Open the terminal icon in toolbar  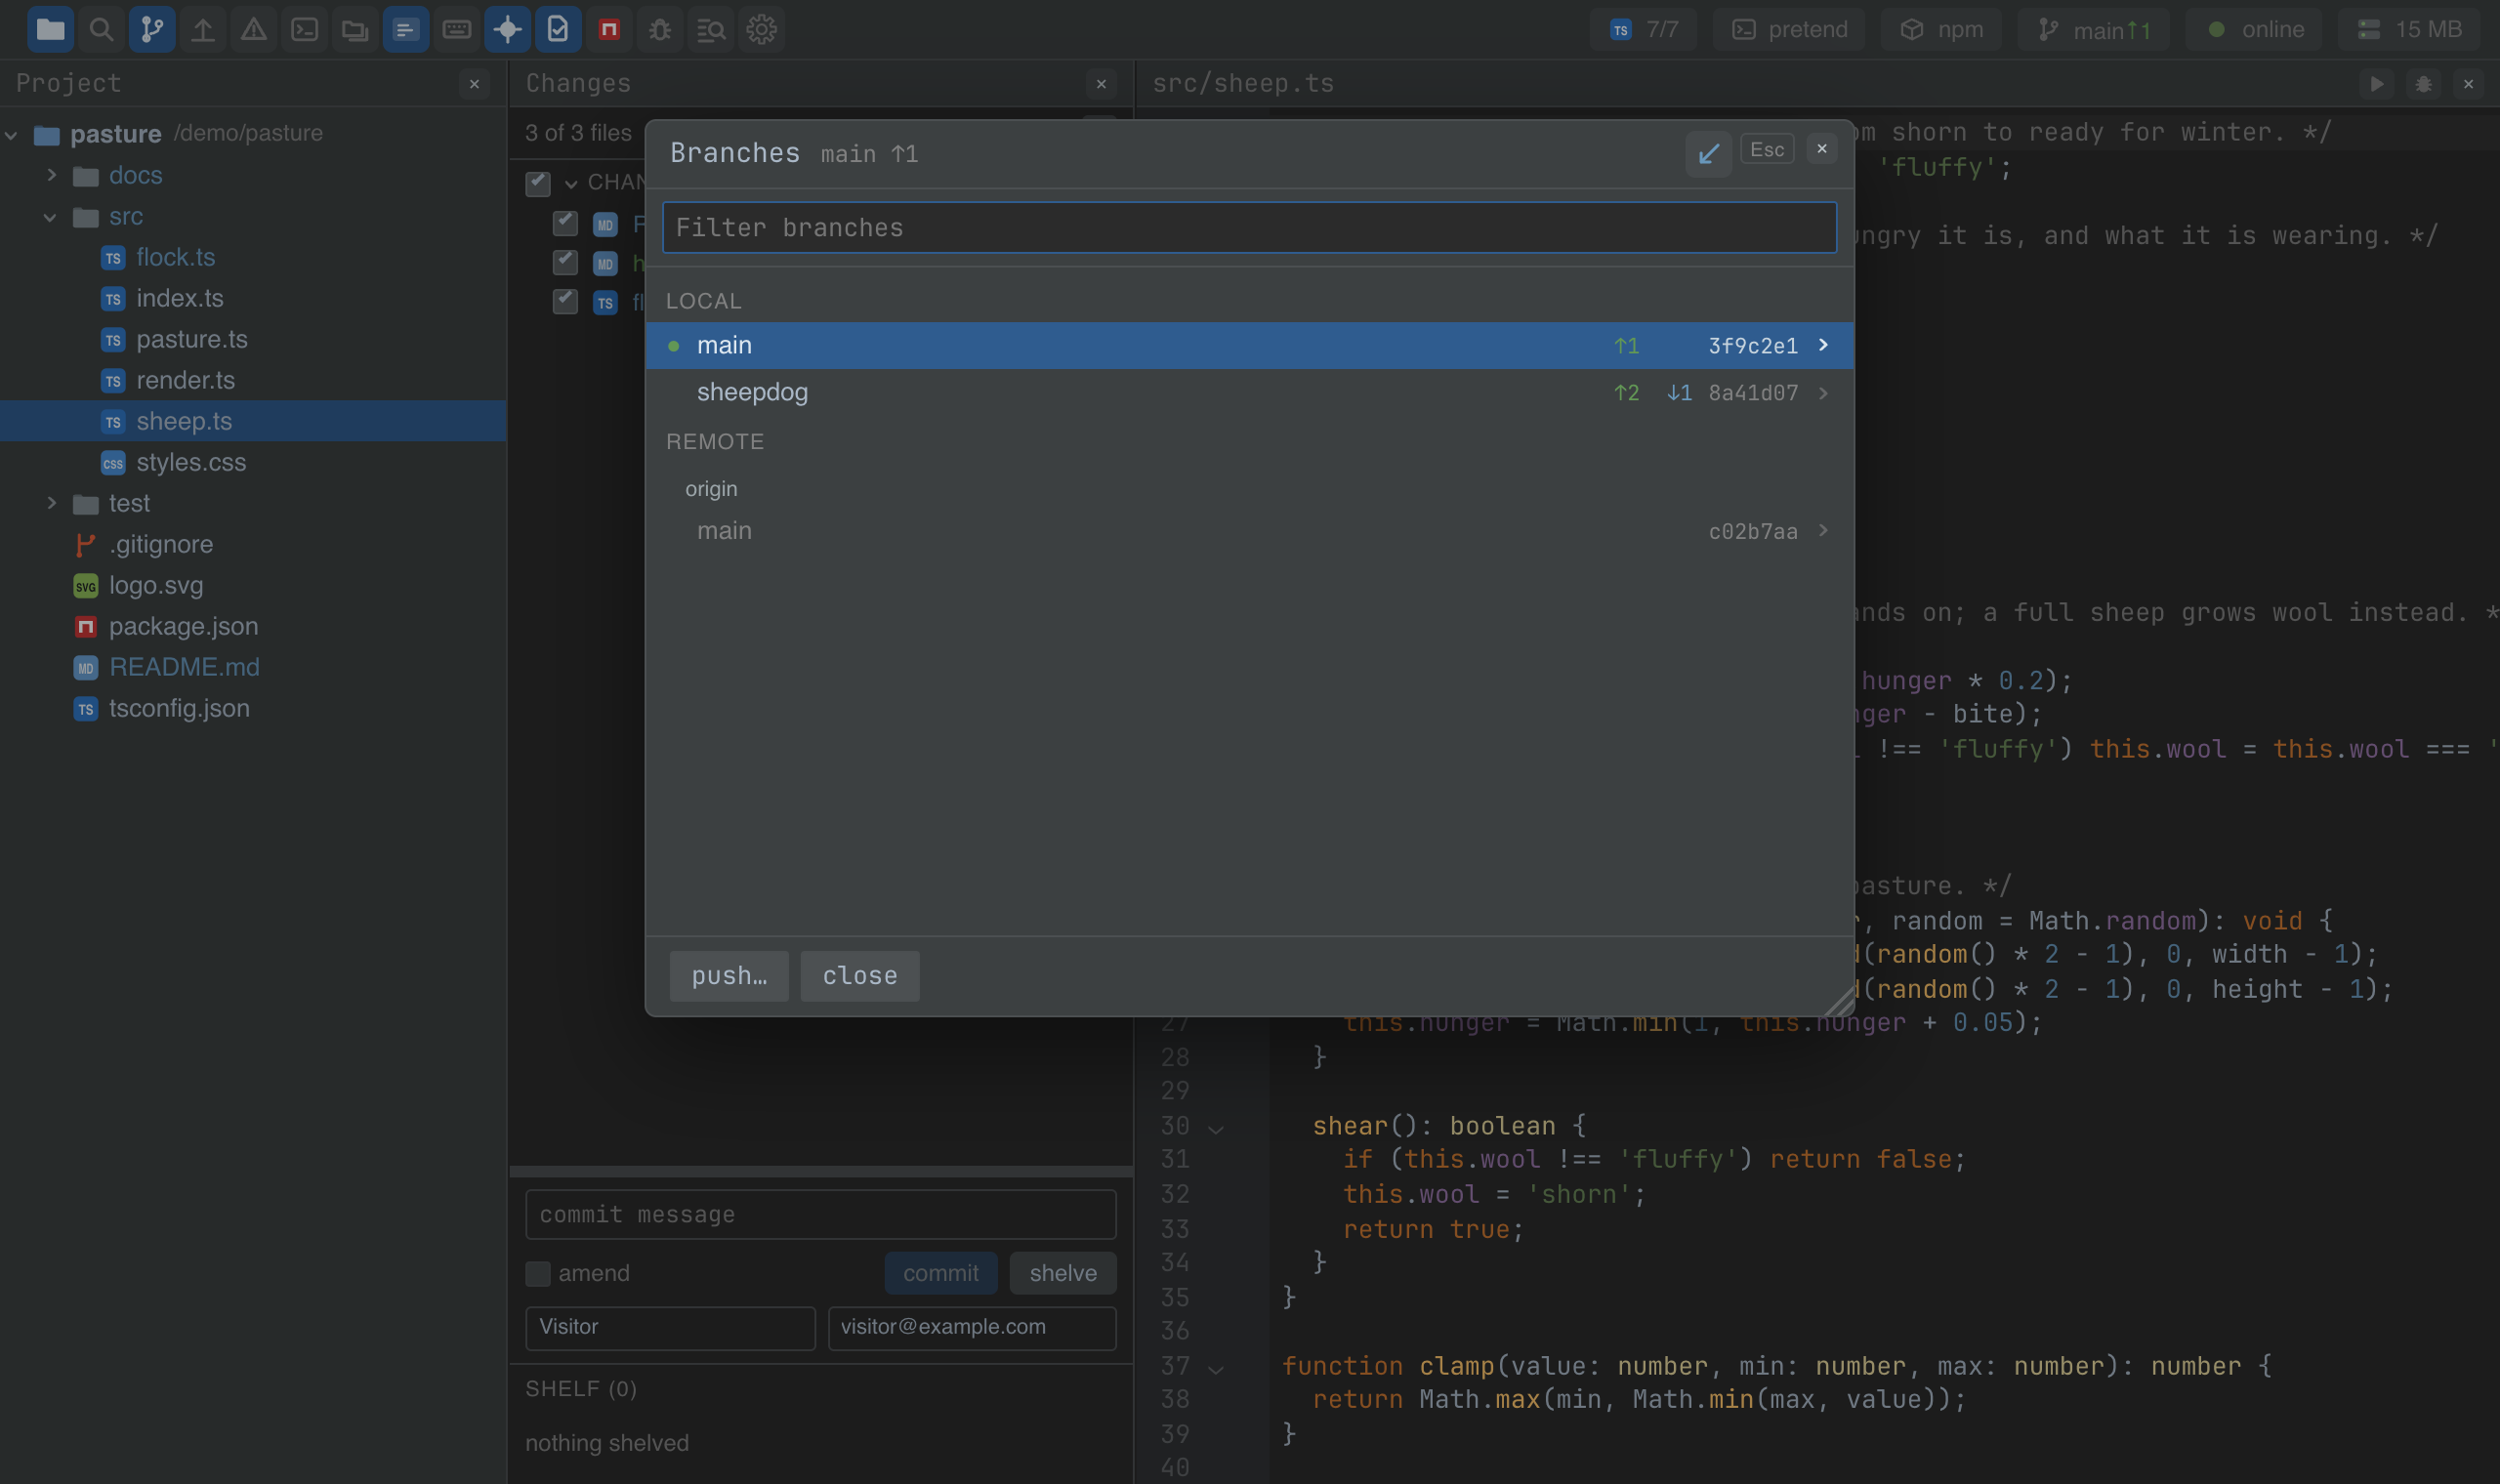(x=305, y=29)
